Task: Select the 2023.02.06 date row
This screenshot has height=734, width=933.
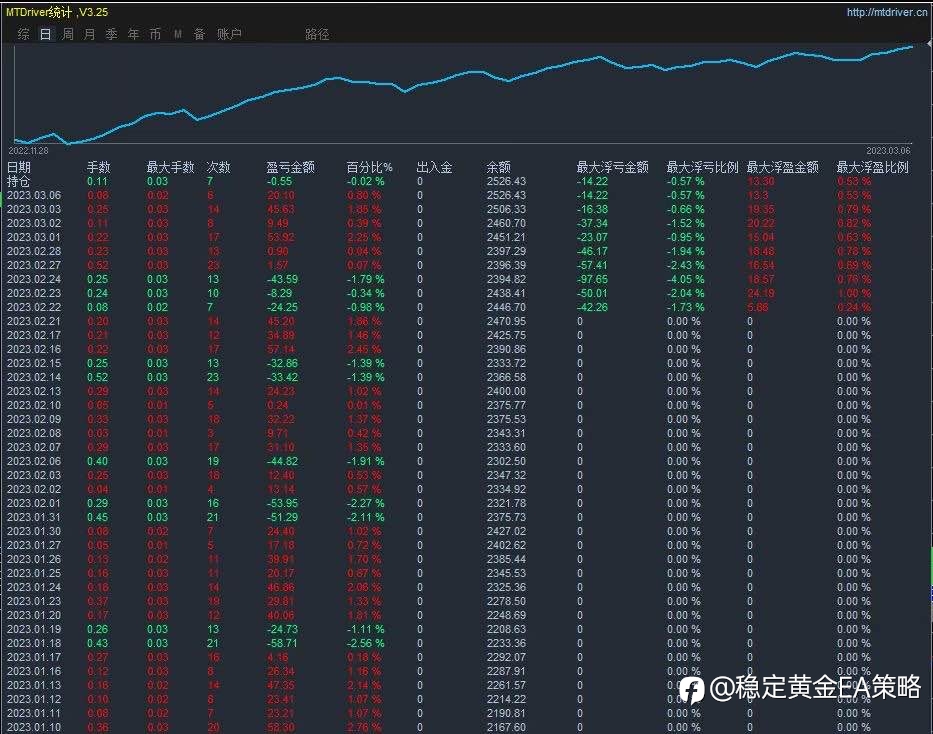Action: point(34,461)
